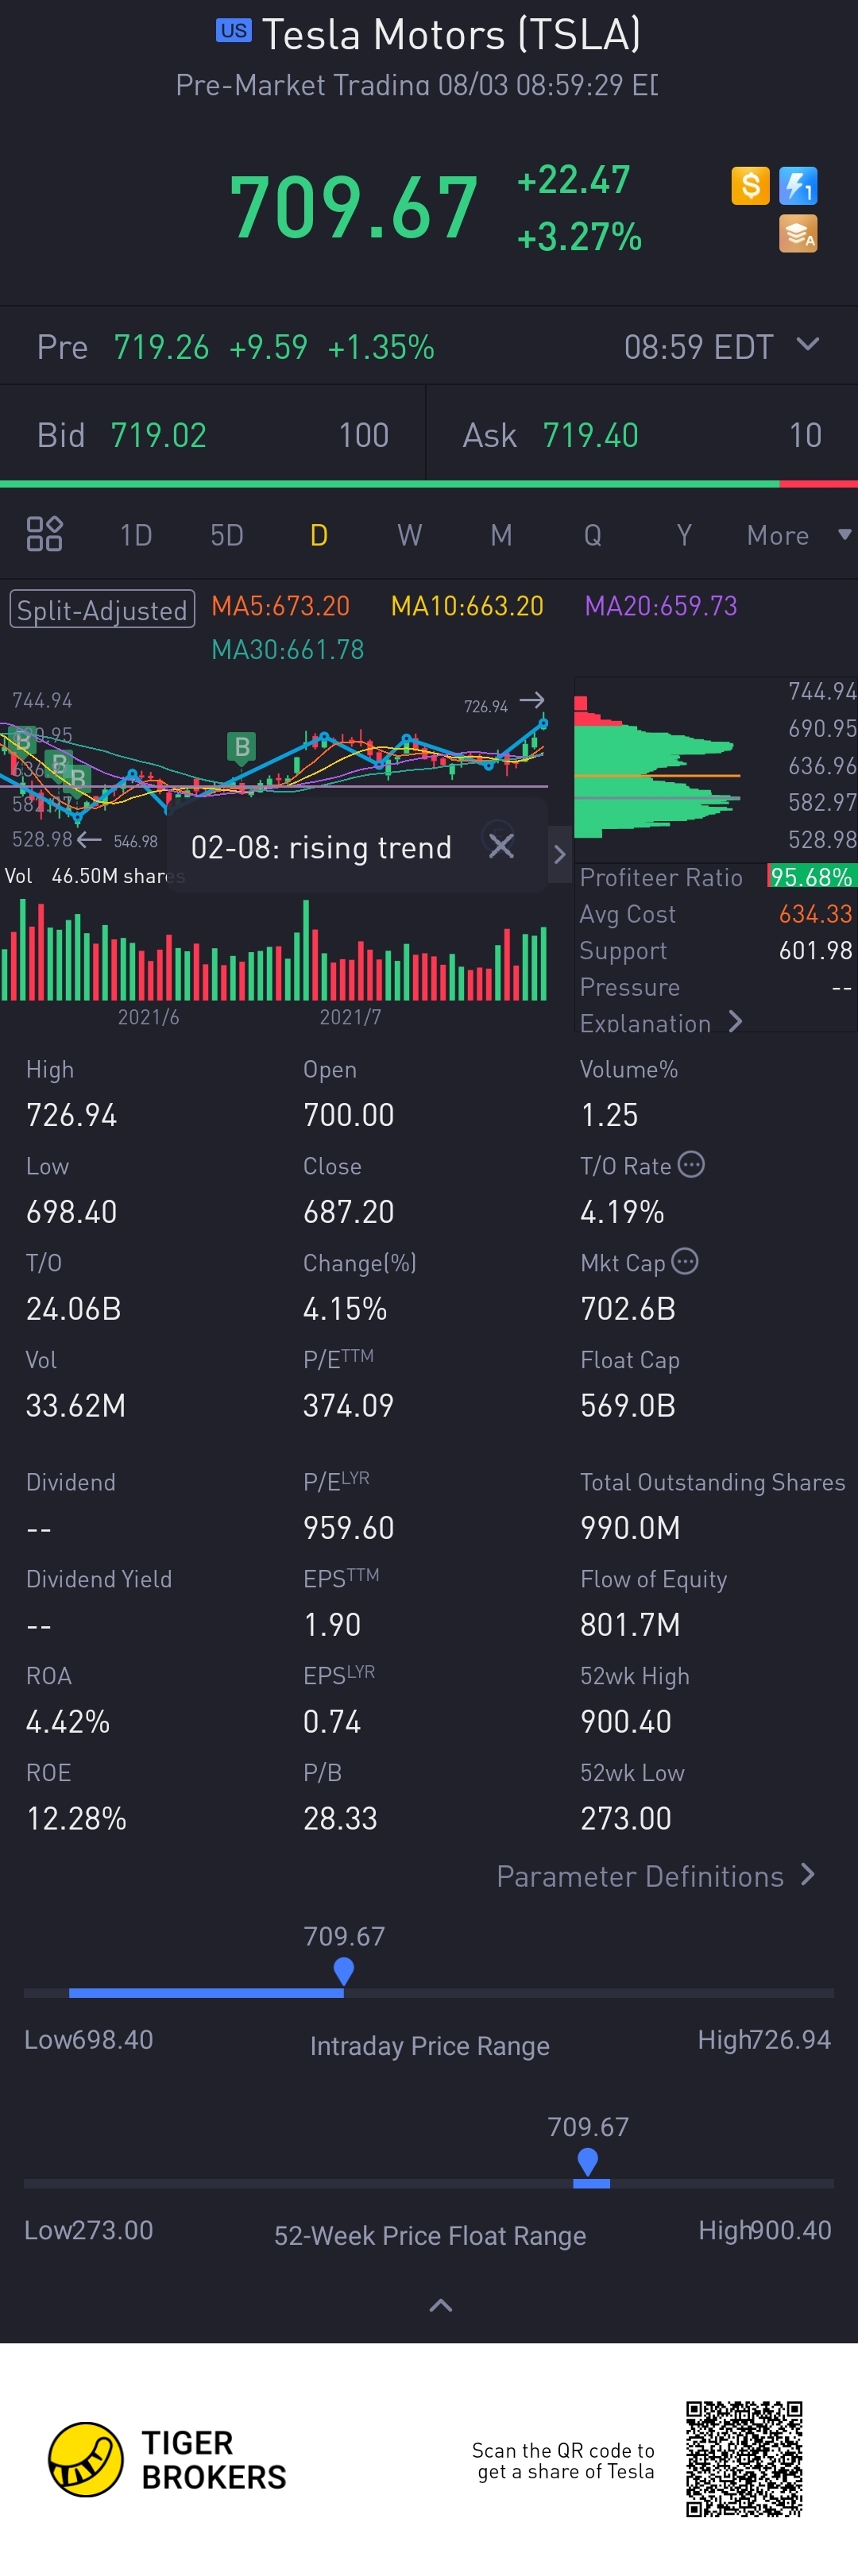Tap the Pre price 719.26

coord(161,347)
